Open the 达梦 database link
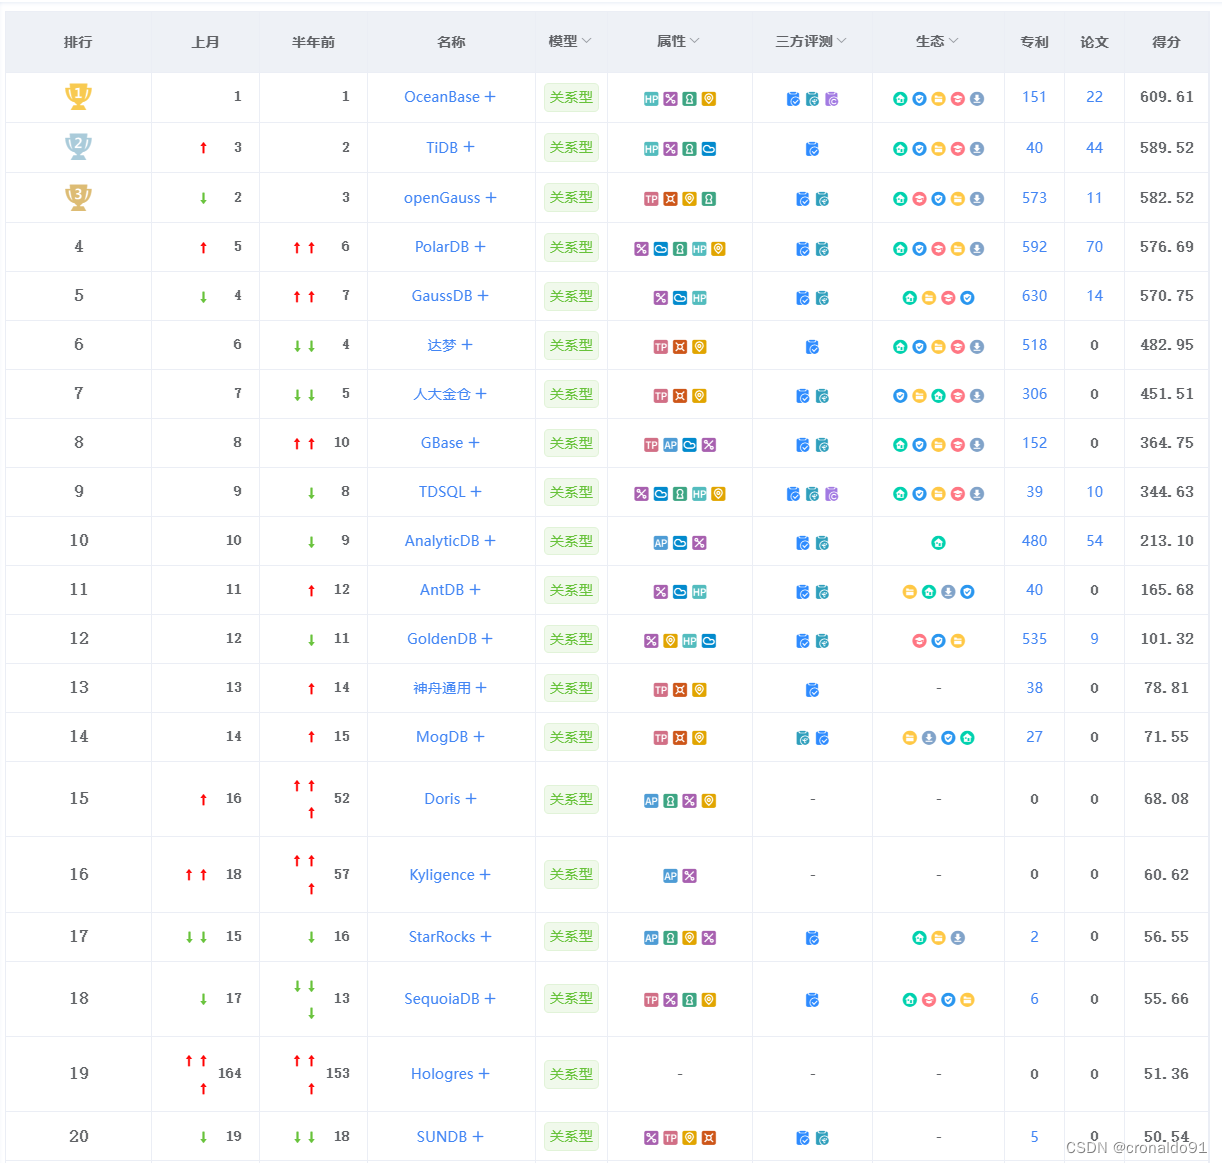1222x1163 pixels. tap(442, 345)
